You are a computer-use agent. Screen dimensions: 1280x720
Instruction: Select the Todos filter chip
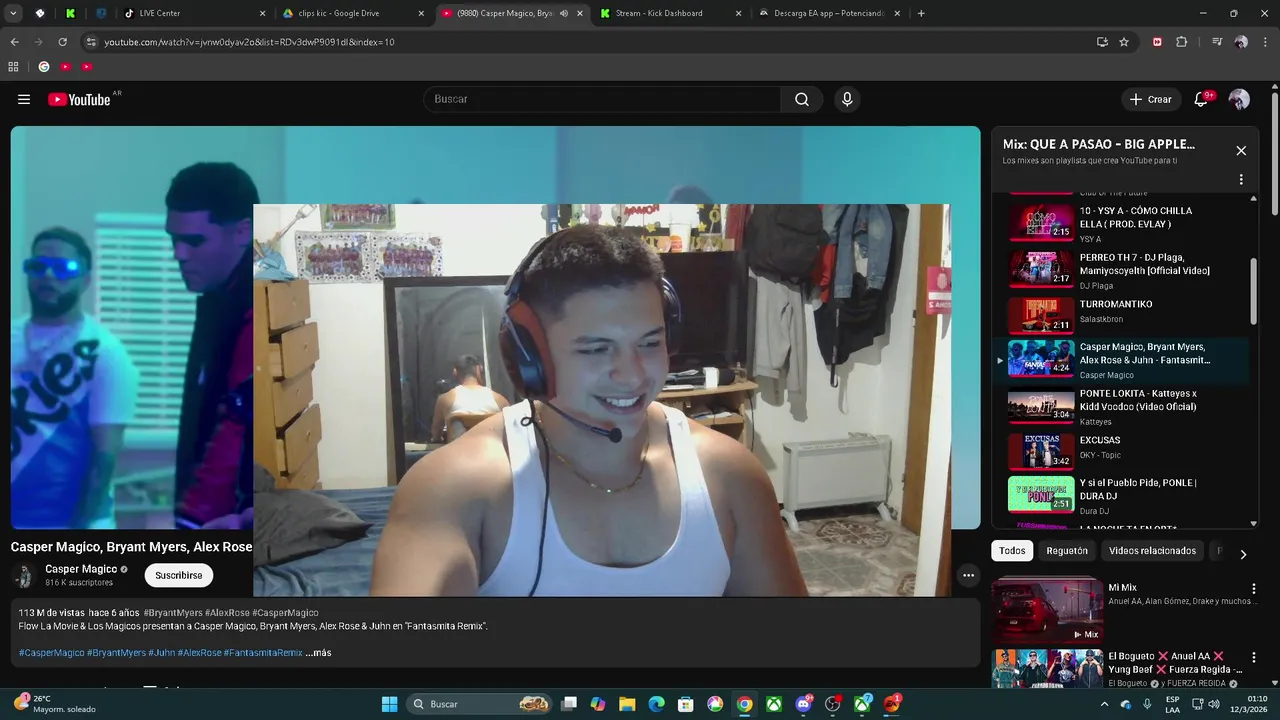pos(1012,551)
